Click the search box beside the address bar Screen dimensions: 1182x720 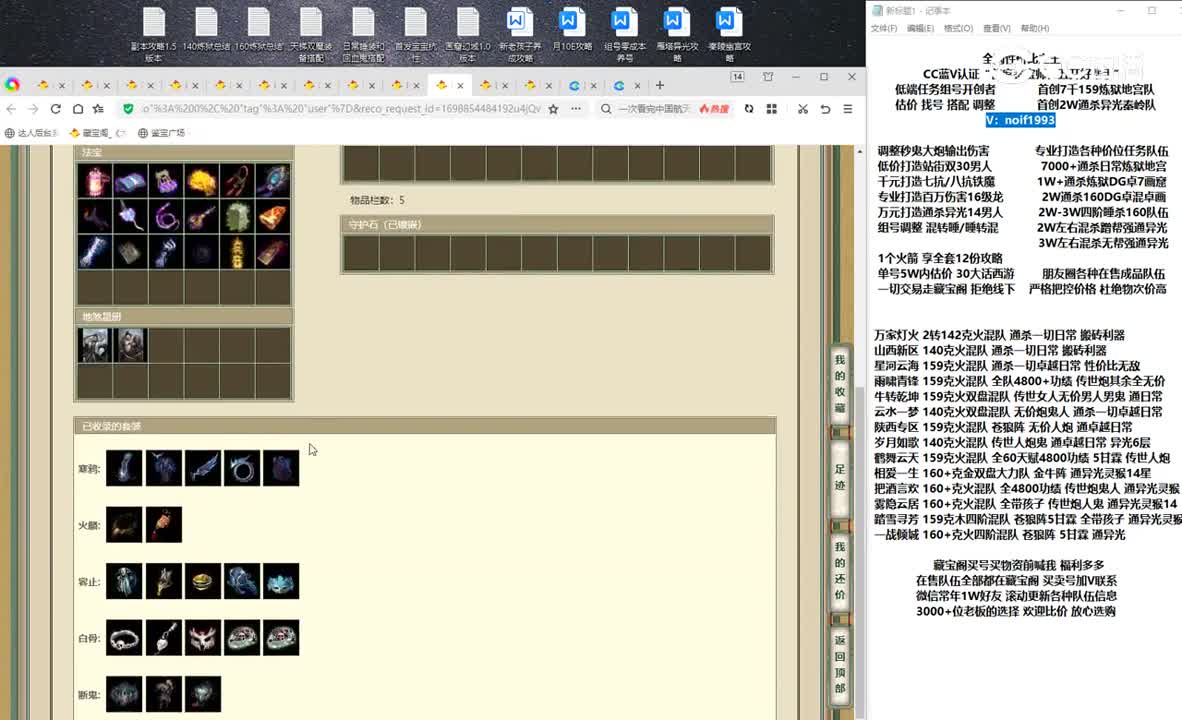pyautogui.click(x=654, y=109)
